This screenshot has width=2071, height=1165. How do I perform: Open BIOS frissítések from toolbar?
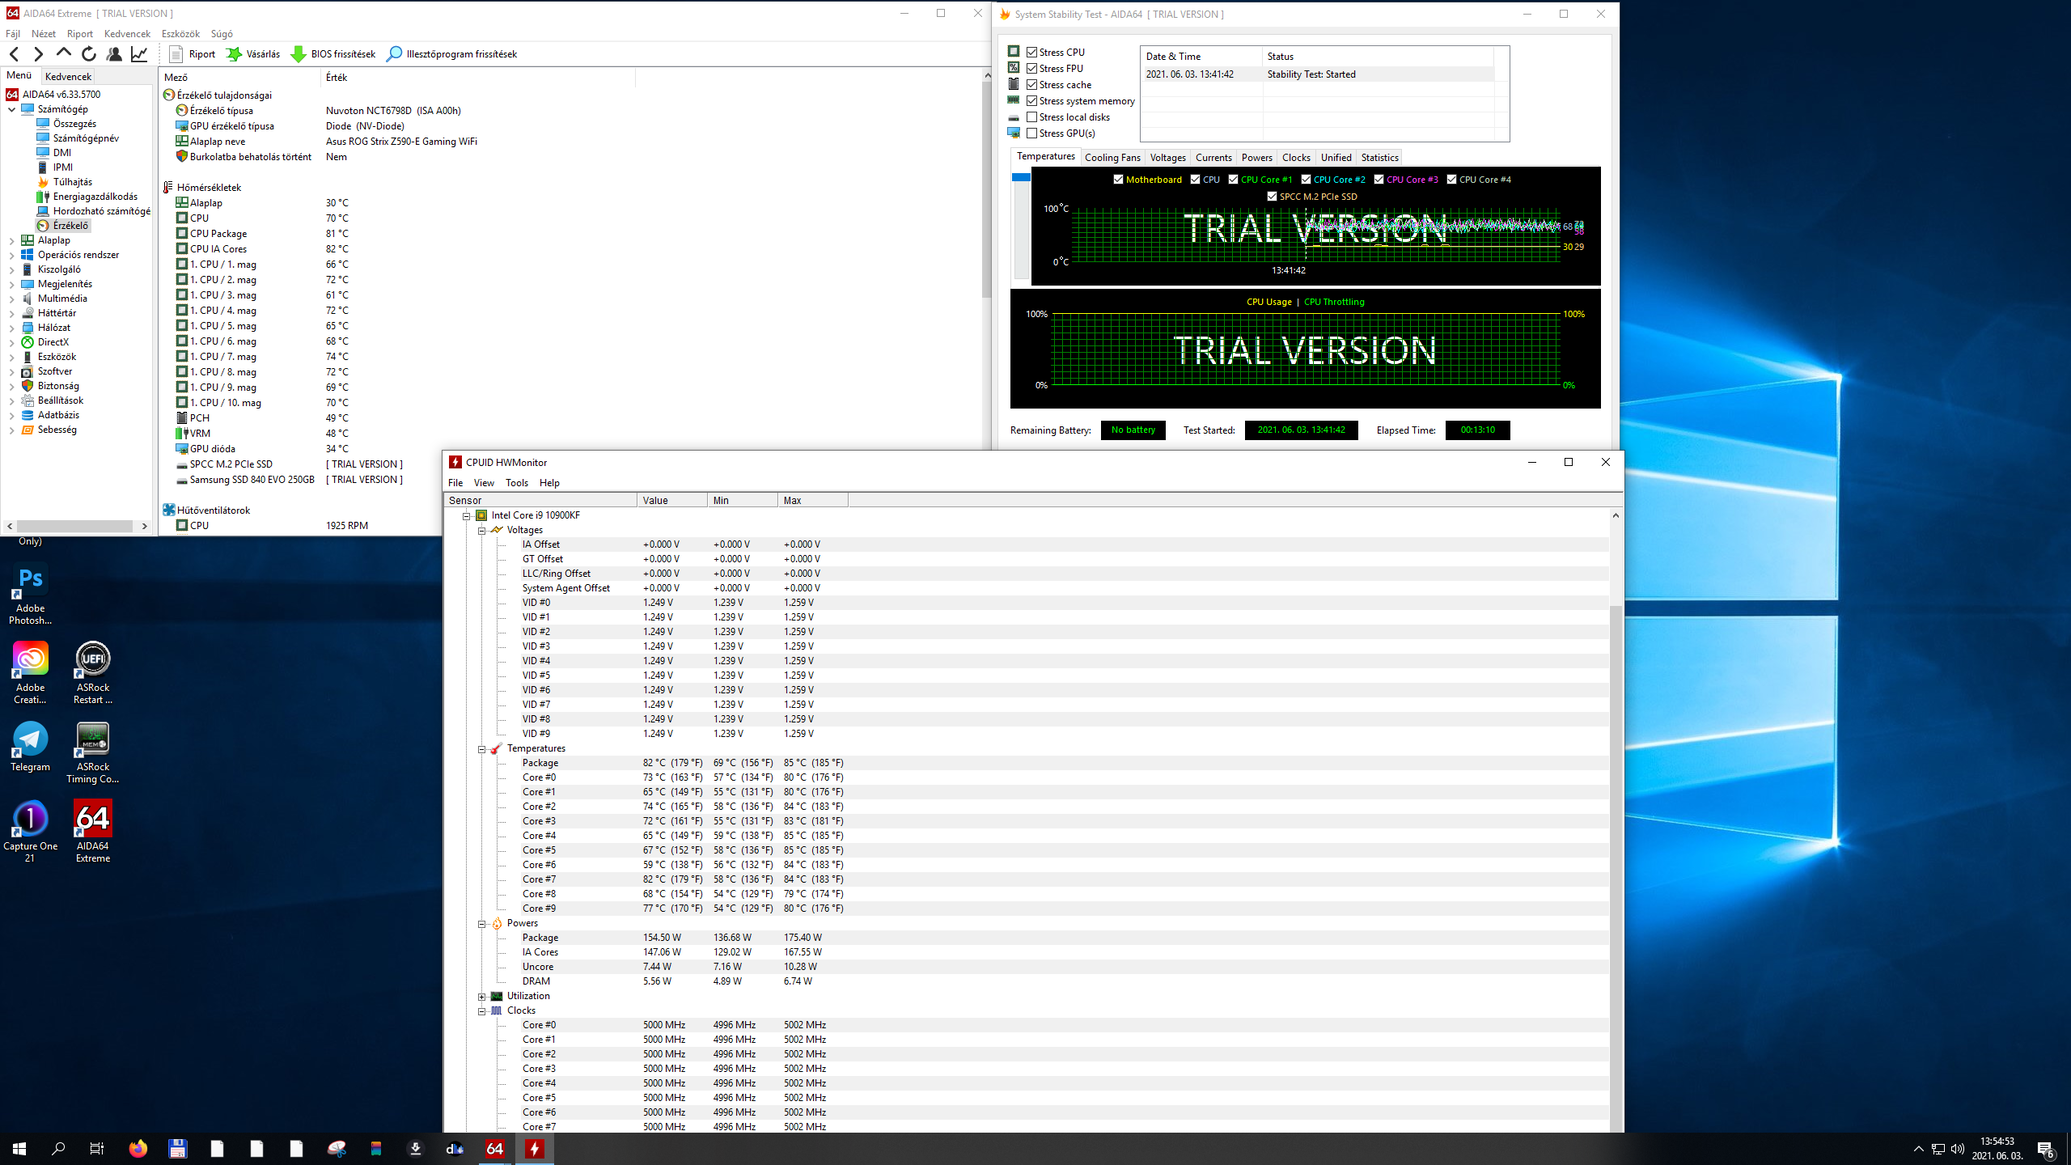pyautogui.click(x=333, y=54)
